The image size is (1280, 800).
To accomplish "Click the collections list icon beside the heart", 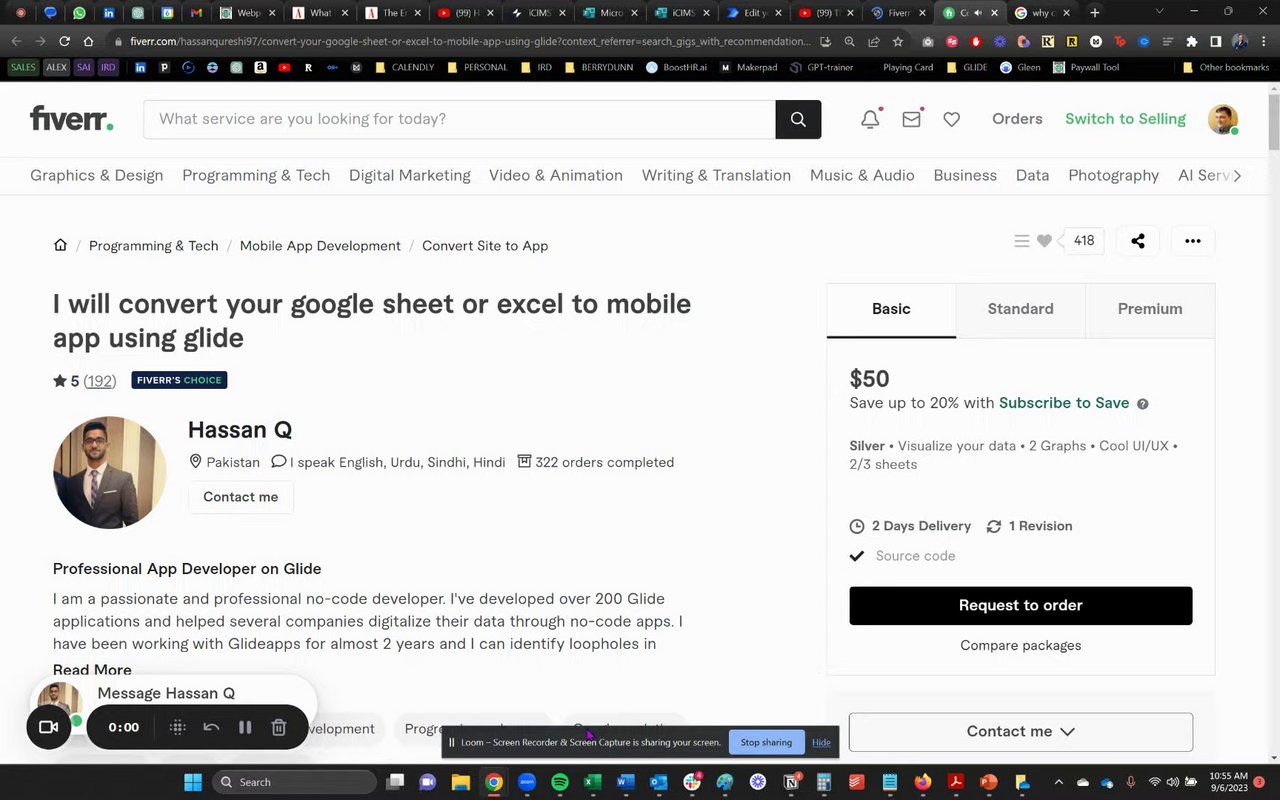I will [1021, 241].
